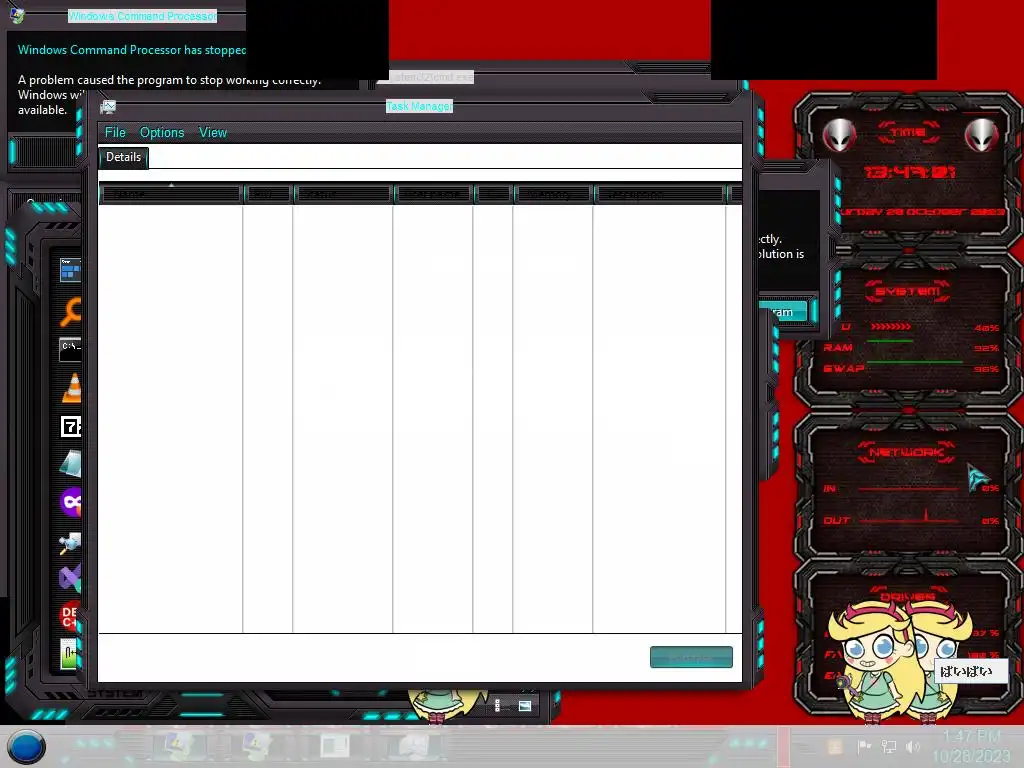Open the purple infinity icon in the dock

[x=71, y=502]
